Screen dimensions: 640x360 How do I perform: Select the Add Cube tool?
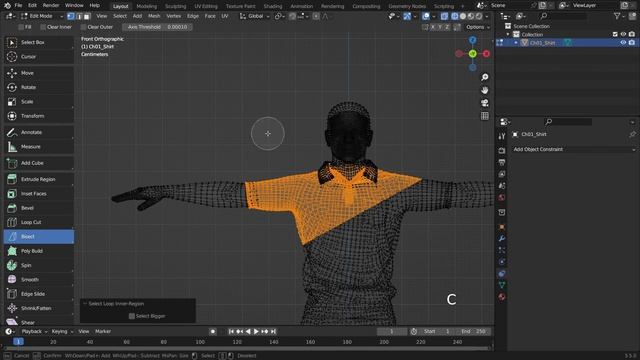tap(39, 163)
